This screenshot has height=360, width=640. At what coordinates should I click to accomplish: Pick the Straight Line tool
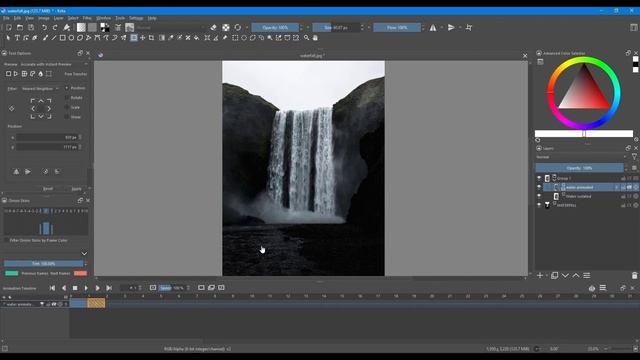coord(53,38)
